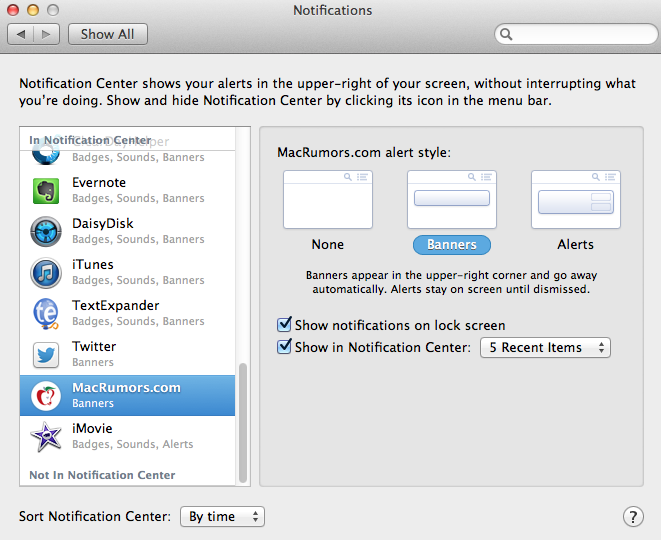Click the In Notification Center header
Image resolution: width=661 pixels, height=540 pixels.
tap(90, 140)
